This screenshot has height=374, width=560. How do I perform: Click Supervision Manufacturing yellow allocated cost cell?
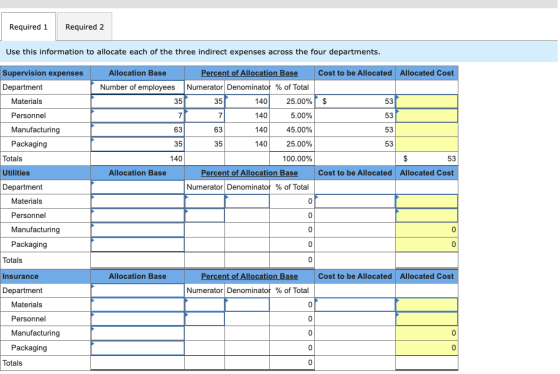[427, 130]
